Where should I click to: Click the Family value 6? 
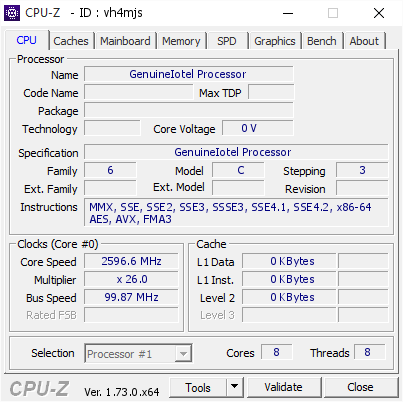coord(110,170)
